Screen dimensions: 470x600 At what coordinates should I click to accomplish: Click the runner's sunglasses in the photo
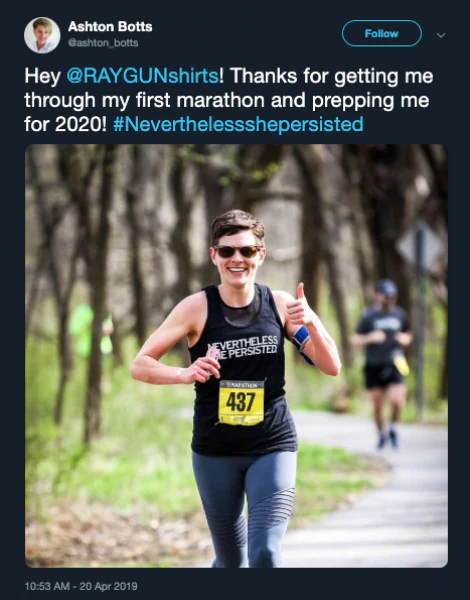(x=237, y=251)
